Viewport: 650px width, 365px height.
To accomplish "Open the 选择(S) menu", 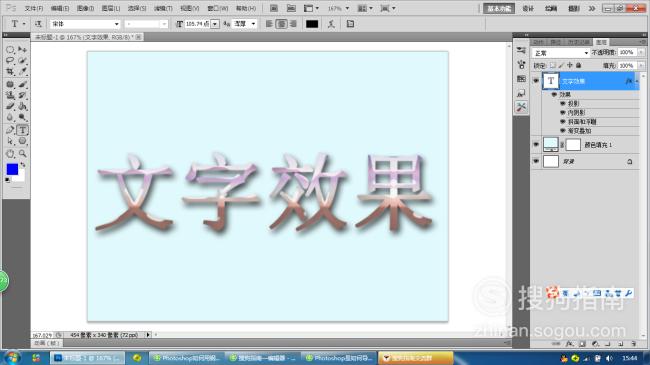I will (137, 8).
